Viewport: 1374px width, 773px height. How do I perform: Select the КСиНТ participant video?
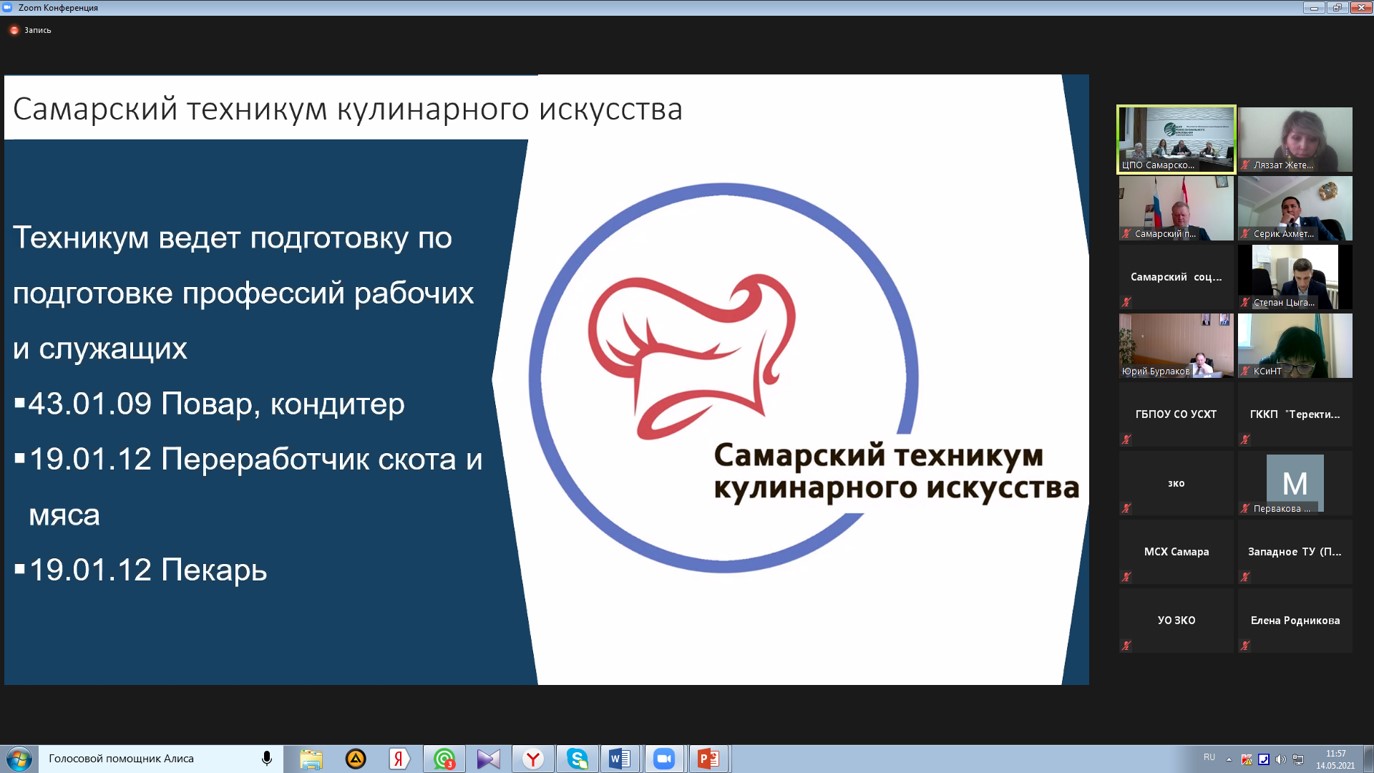1295,346
